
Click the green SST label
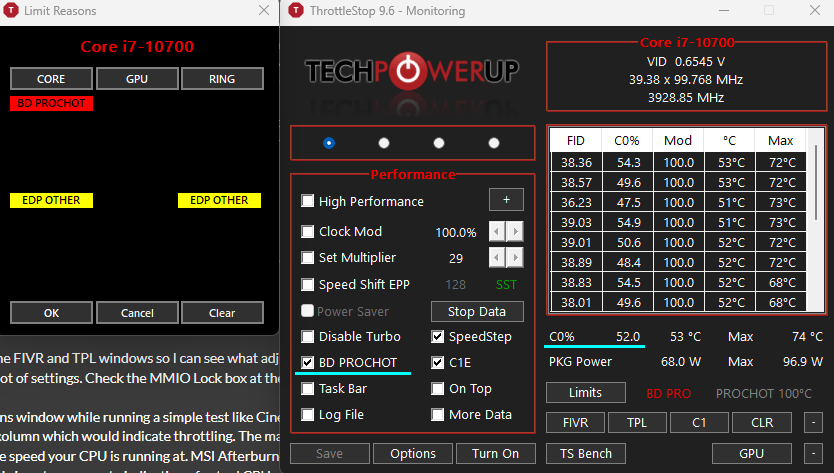click(x=506, y=285)
